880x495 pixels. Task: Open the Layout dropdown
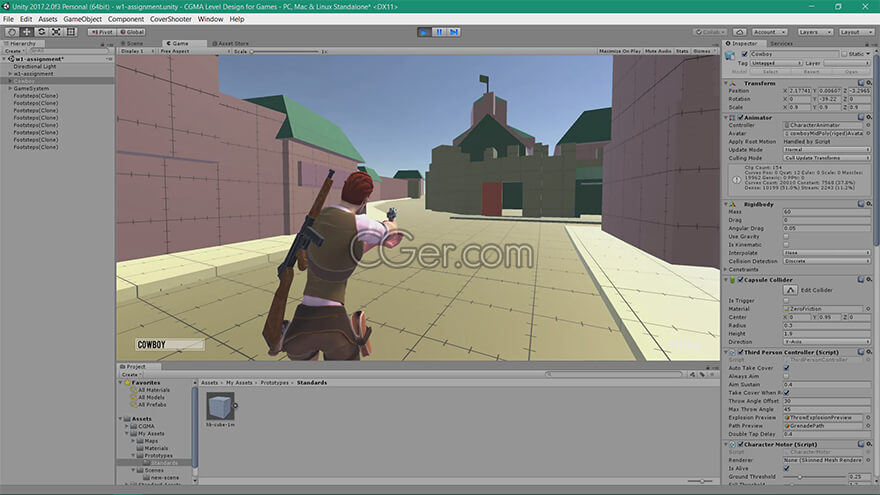855,32
